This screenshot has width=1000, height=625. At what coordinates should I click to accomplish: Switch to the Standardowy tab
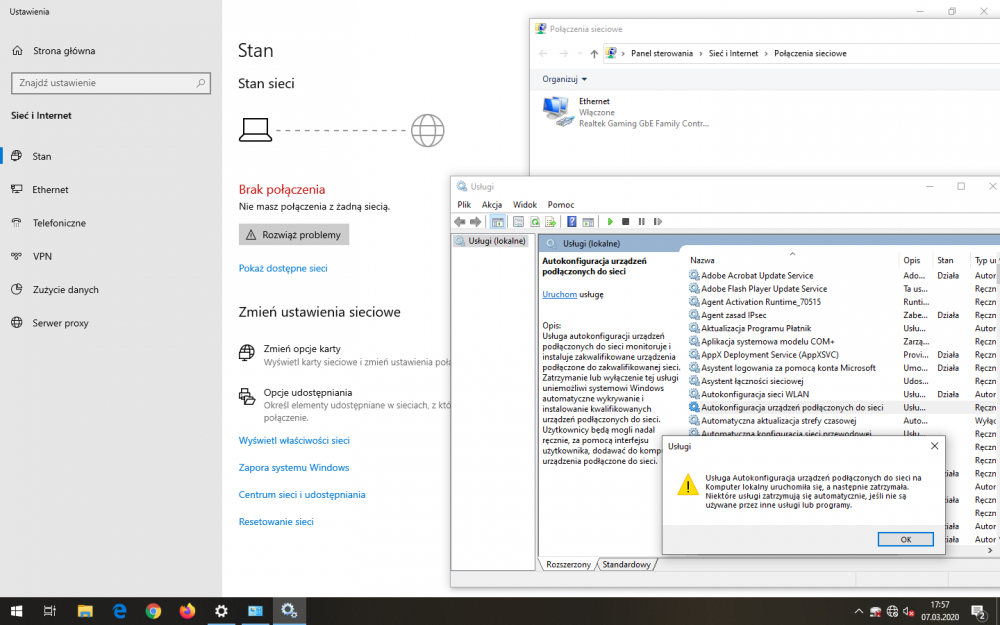click(x=627, y=565)
